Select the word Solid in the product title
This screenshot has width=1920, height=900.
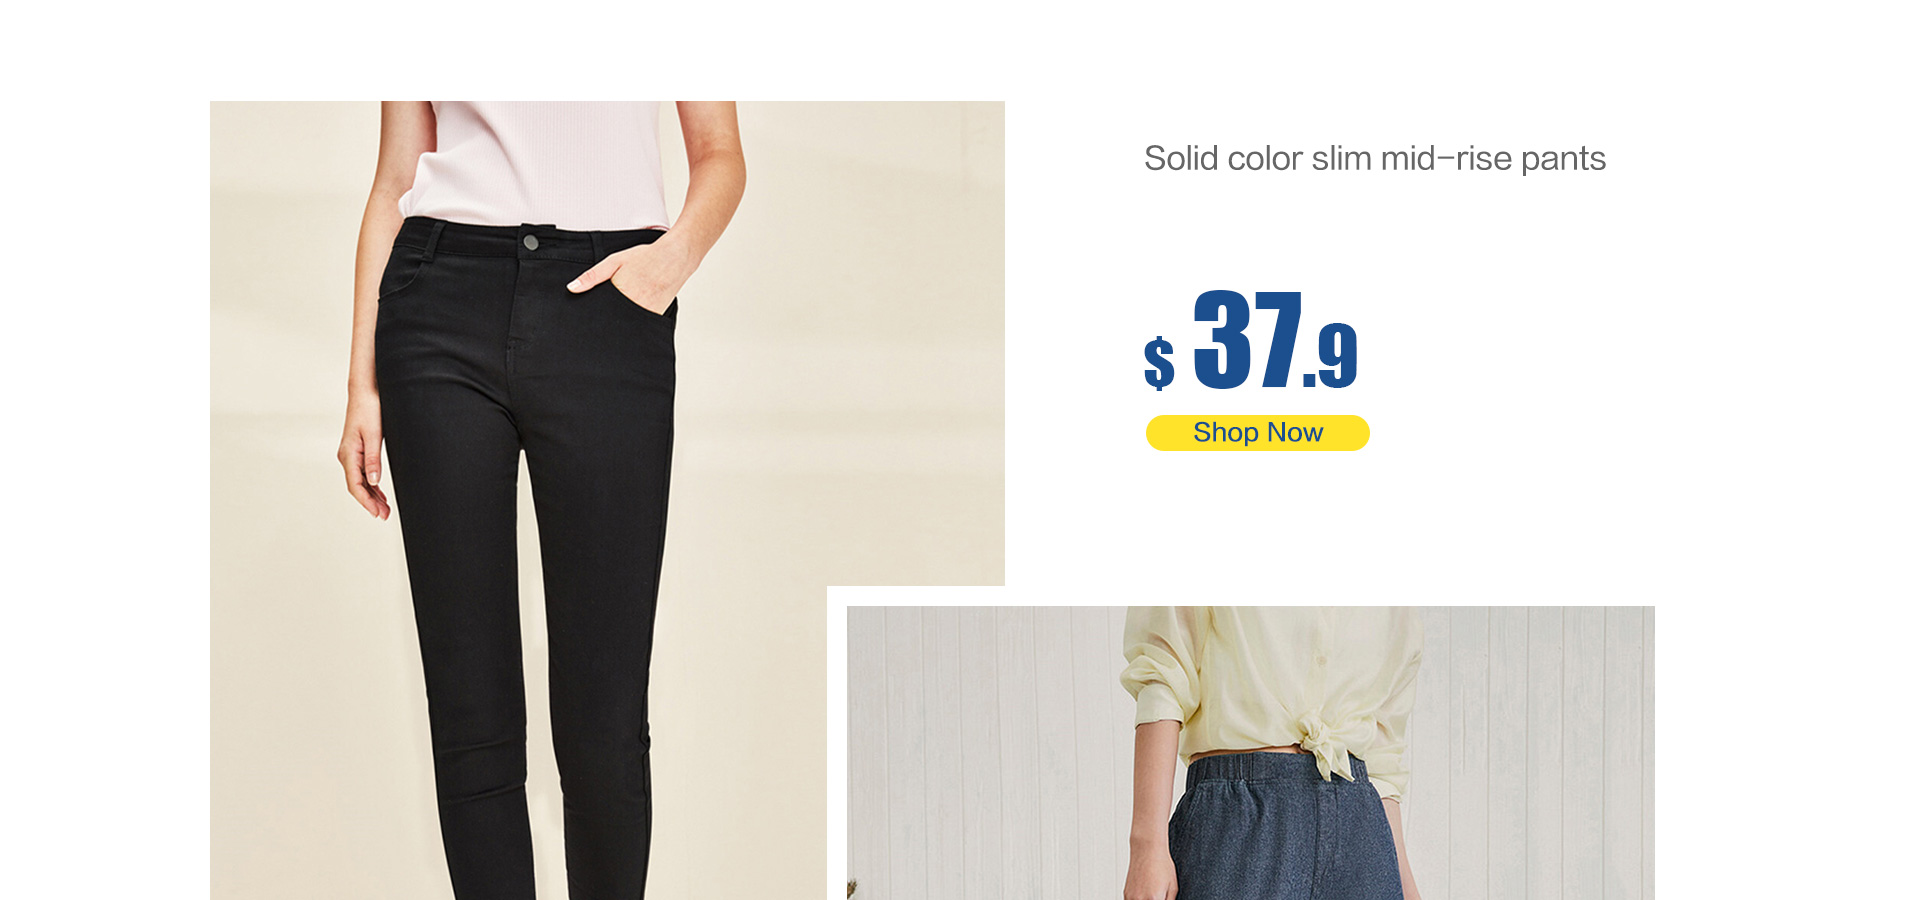[x=1181, y=159]
